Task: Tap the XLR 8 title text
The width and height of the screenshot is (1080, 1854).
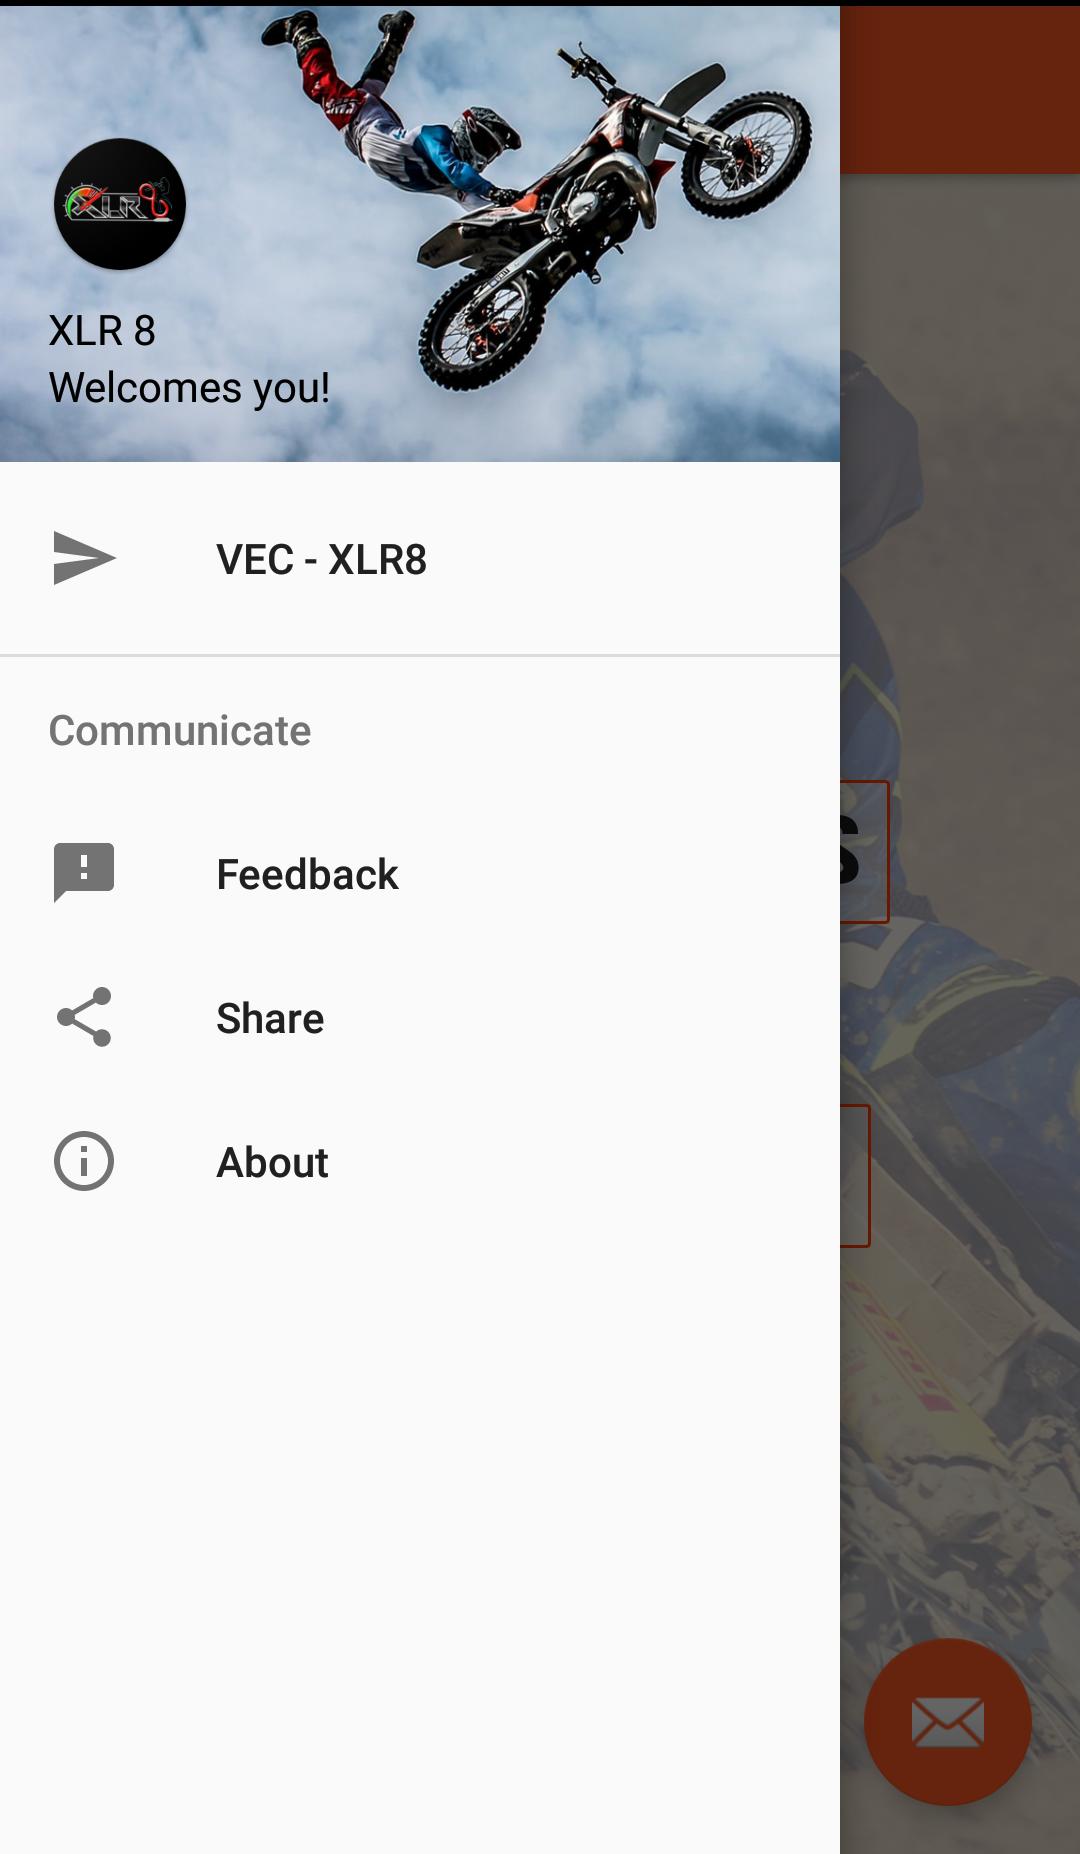Action: click(x=102, y=331)
